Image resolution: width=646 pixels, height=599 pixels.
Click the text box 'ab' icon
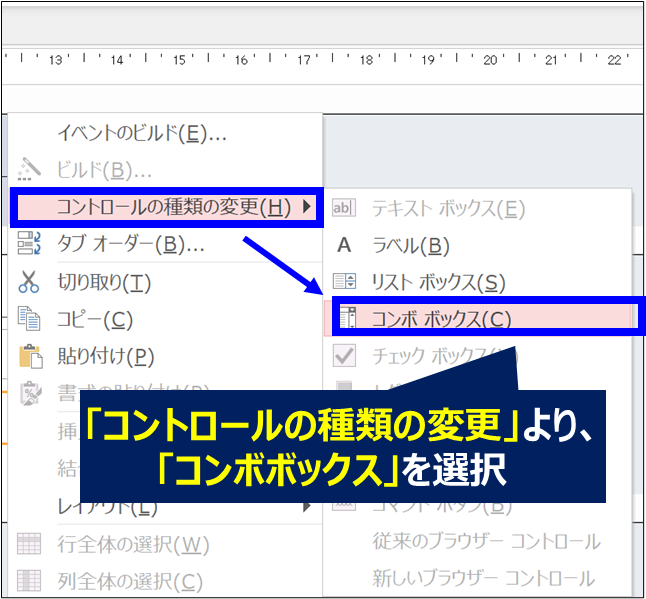(x=344, y=208)
